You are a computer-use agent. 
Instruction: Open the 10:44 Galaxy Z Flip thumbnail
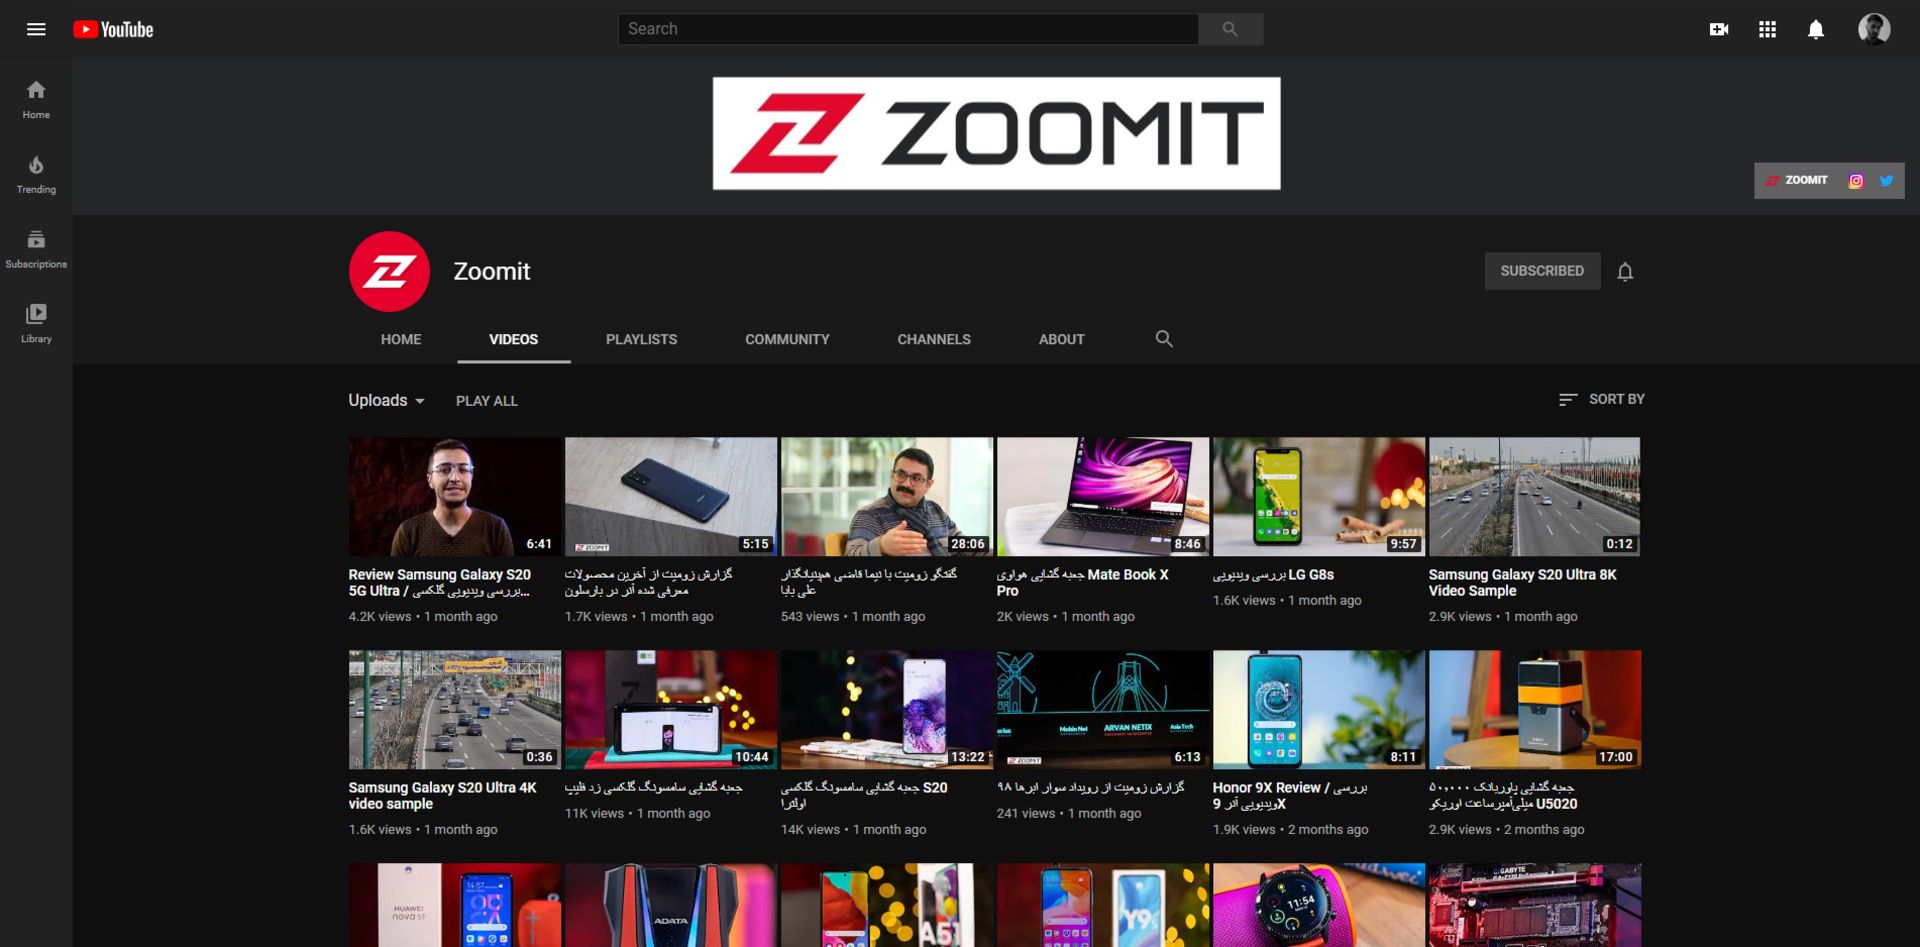click(670, 710)
